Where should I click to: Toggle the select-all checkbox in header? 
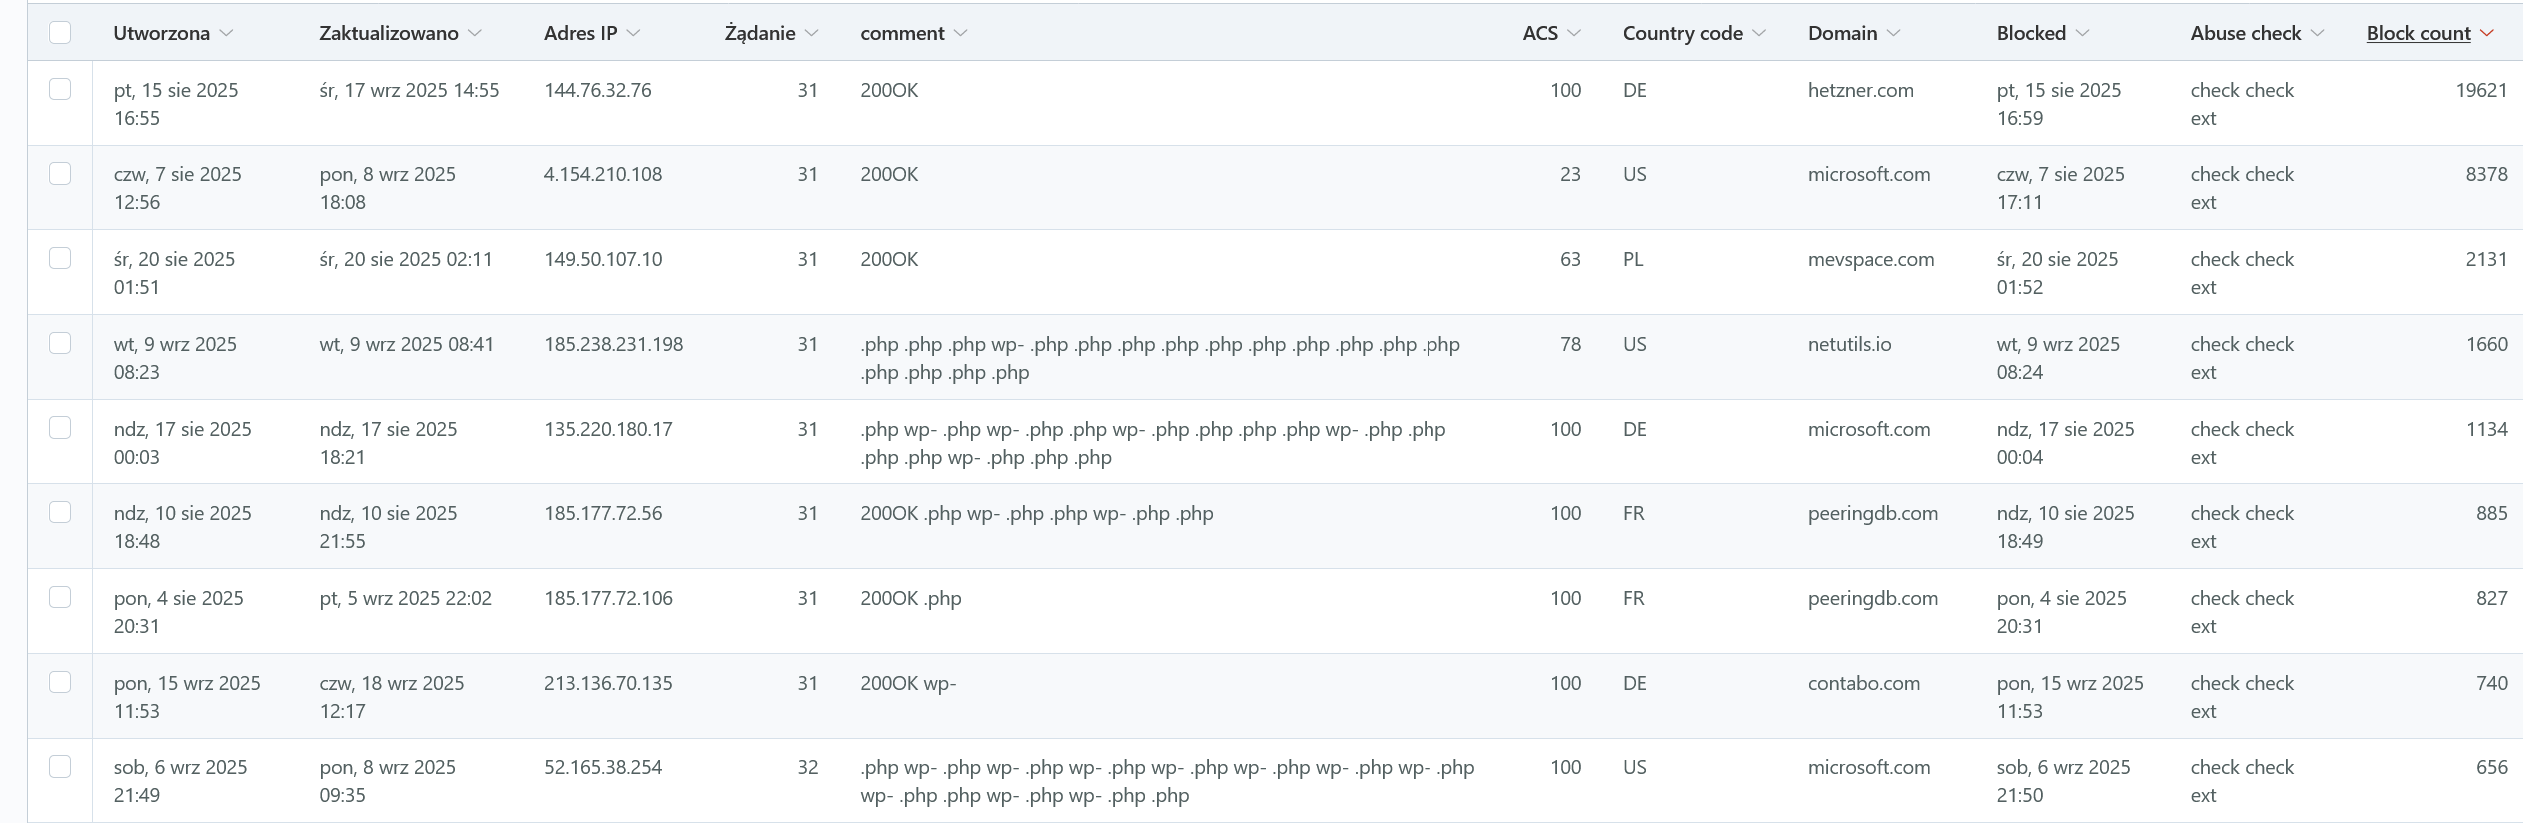pyautogui.click(x=60, y=33)
